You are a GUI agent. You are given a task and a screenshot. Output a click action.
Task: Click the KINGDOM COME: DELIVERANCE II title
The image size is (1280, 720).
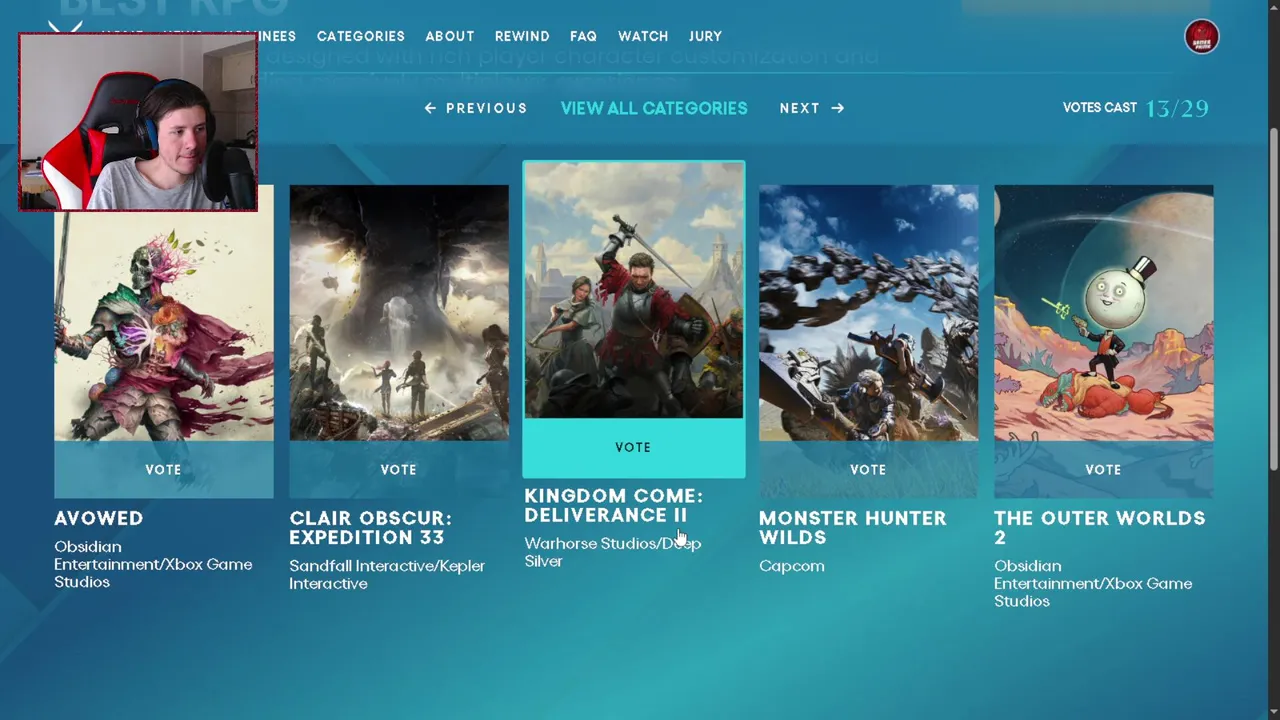pos(614,506)
